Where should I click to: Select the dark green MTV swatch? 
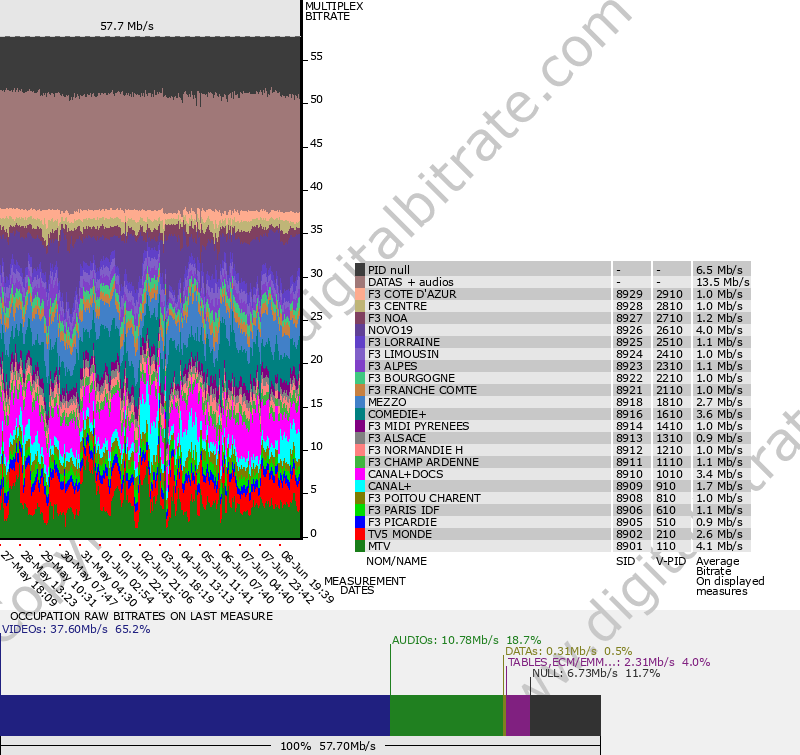360,546
